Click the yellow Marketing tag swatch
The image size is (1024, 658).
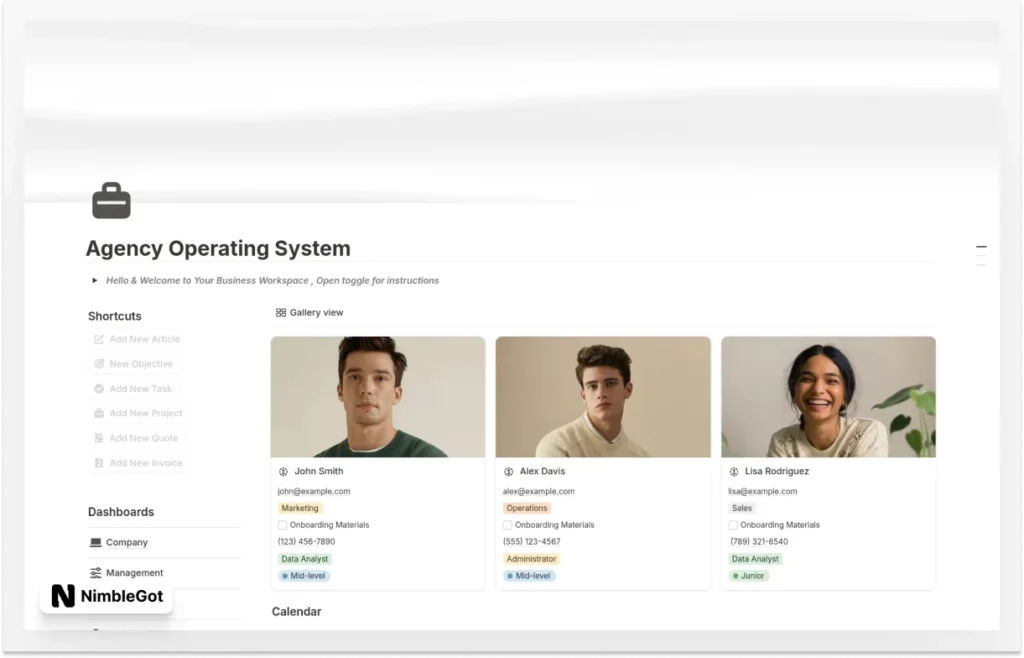tap(301, 507)
